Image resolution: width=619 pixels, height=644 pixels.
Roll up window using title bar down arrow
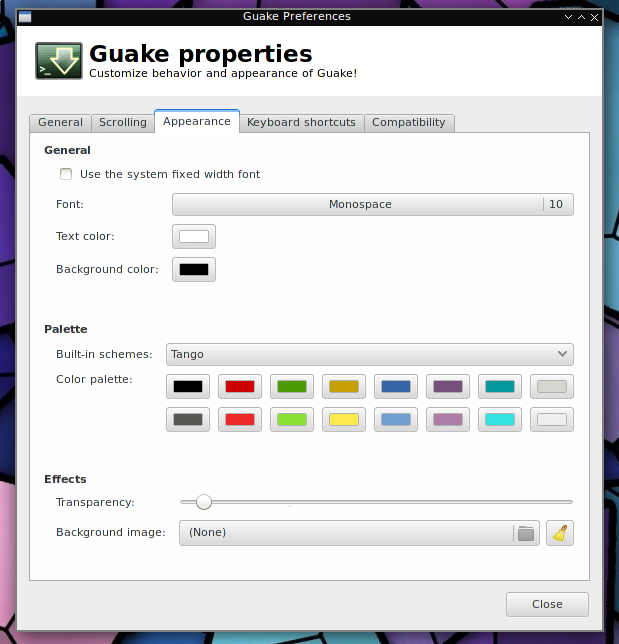click(x=568, y=17)
